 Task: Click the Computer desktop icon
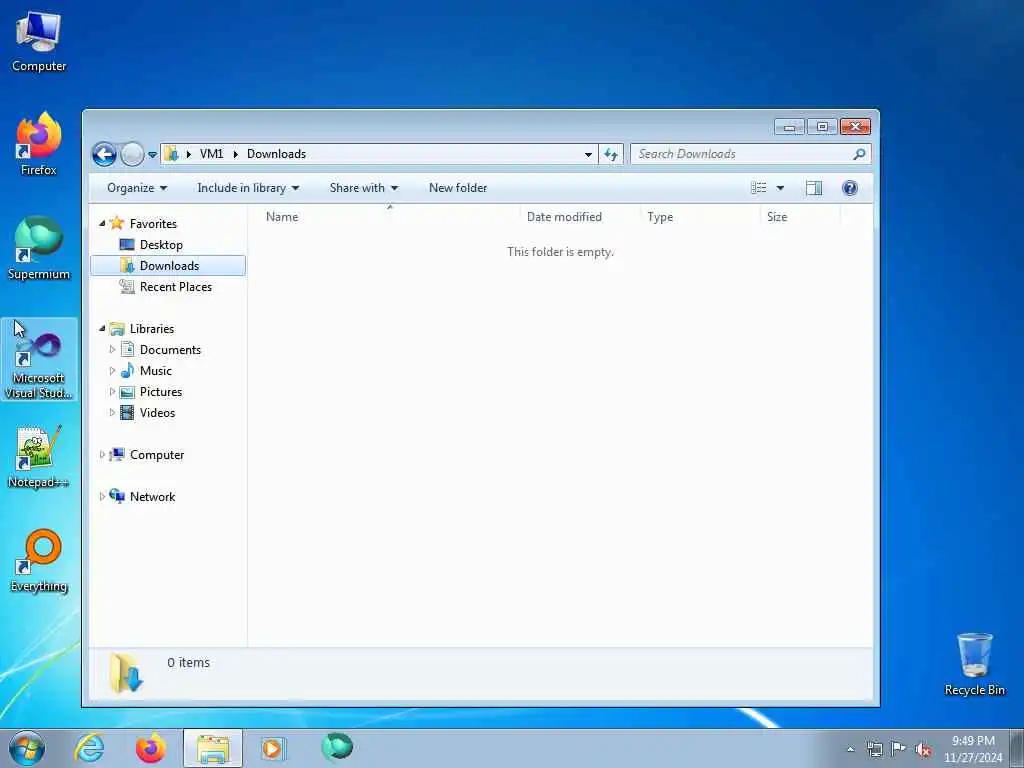tap(39, 41)
